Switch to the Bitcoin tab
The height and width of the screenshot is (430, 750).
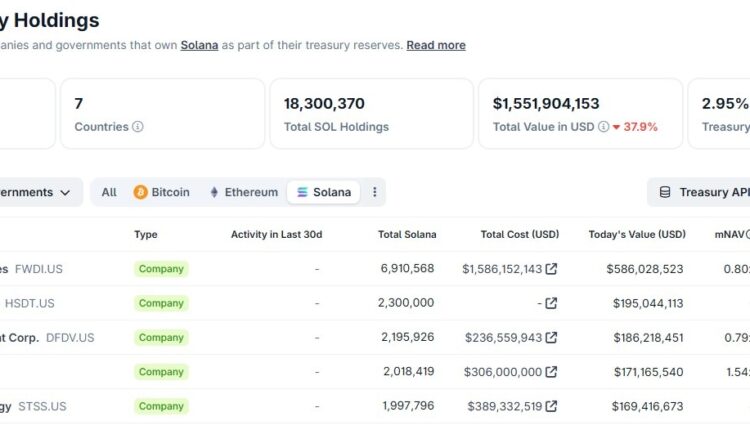[x=161, y=192]
